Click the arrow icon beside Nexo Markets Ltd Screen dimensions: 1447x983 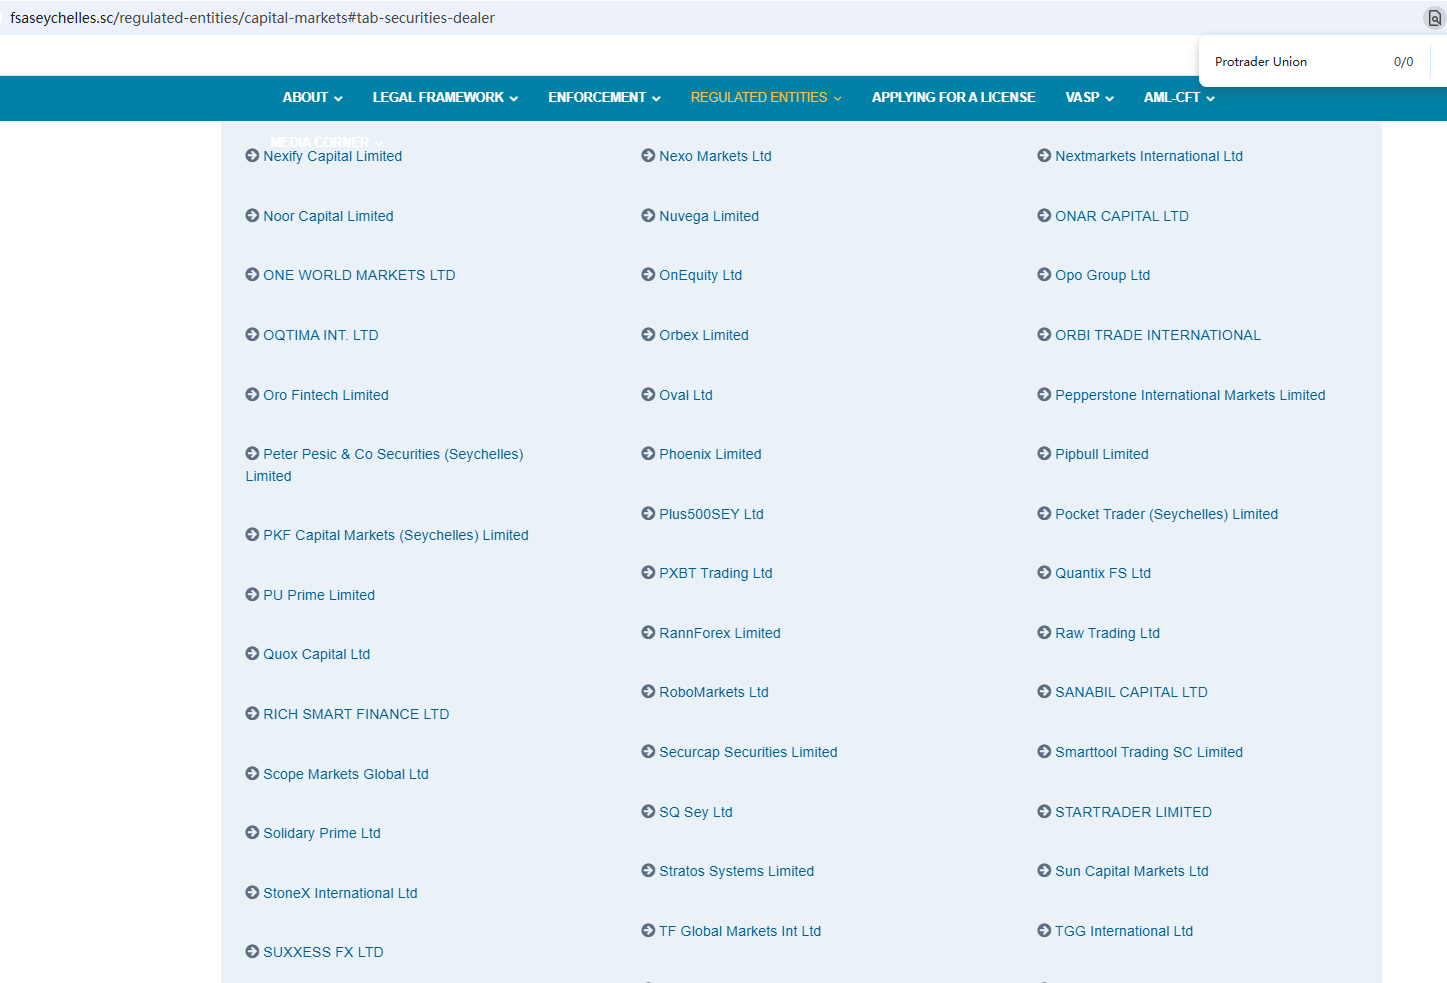[648, 155]
